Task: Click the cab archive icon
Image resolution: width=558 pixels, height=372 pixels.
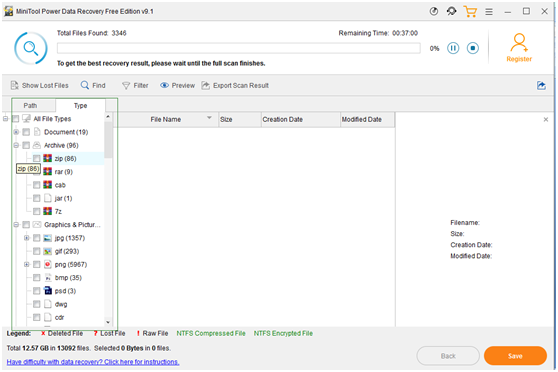Action: tap(47, 184)
